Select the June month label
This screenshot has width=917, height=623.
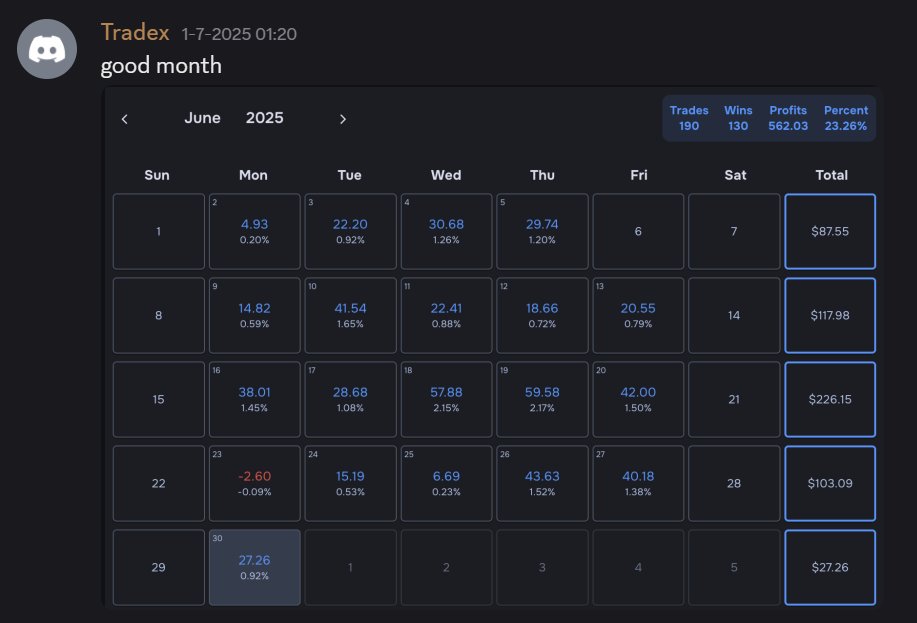(202, 118)
